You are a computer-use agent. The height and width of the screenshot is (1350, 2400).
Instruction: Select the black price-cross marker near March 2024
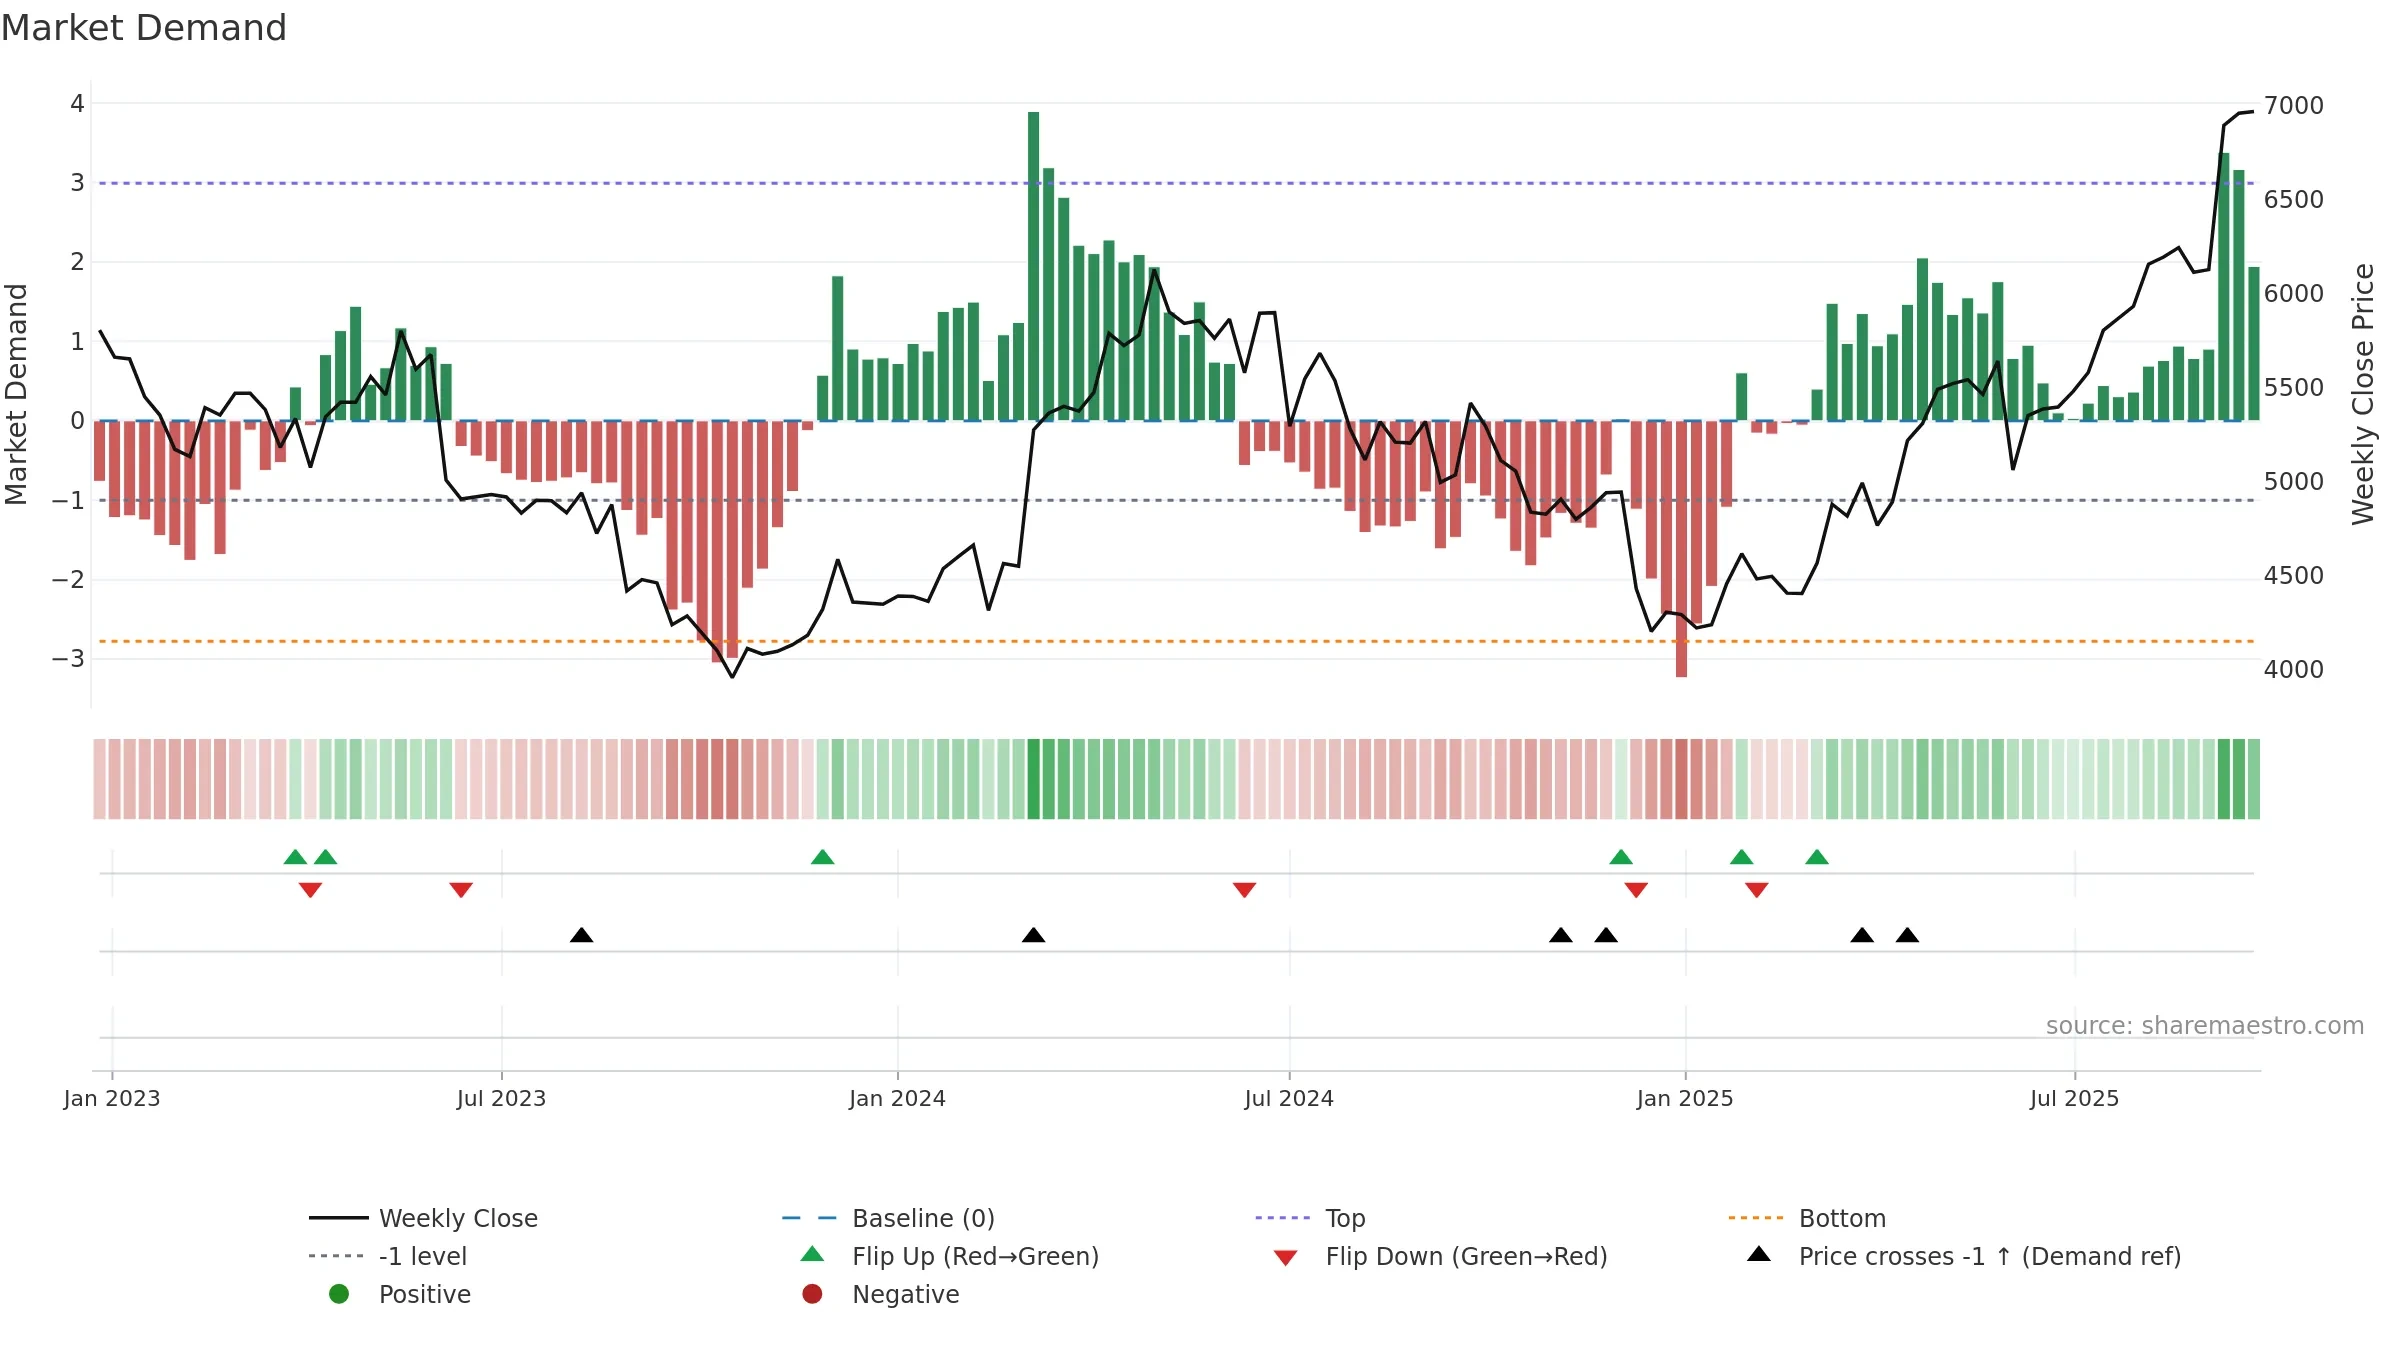[1034, 935]
